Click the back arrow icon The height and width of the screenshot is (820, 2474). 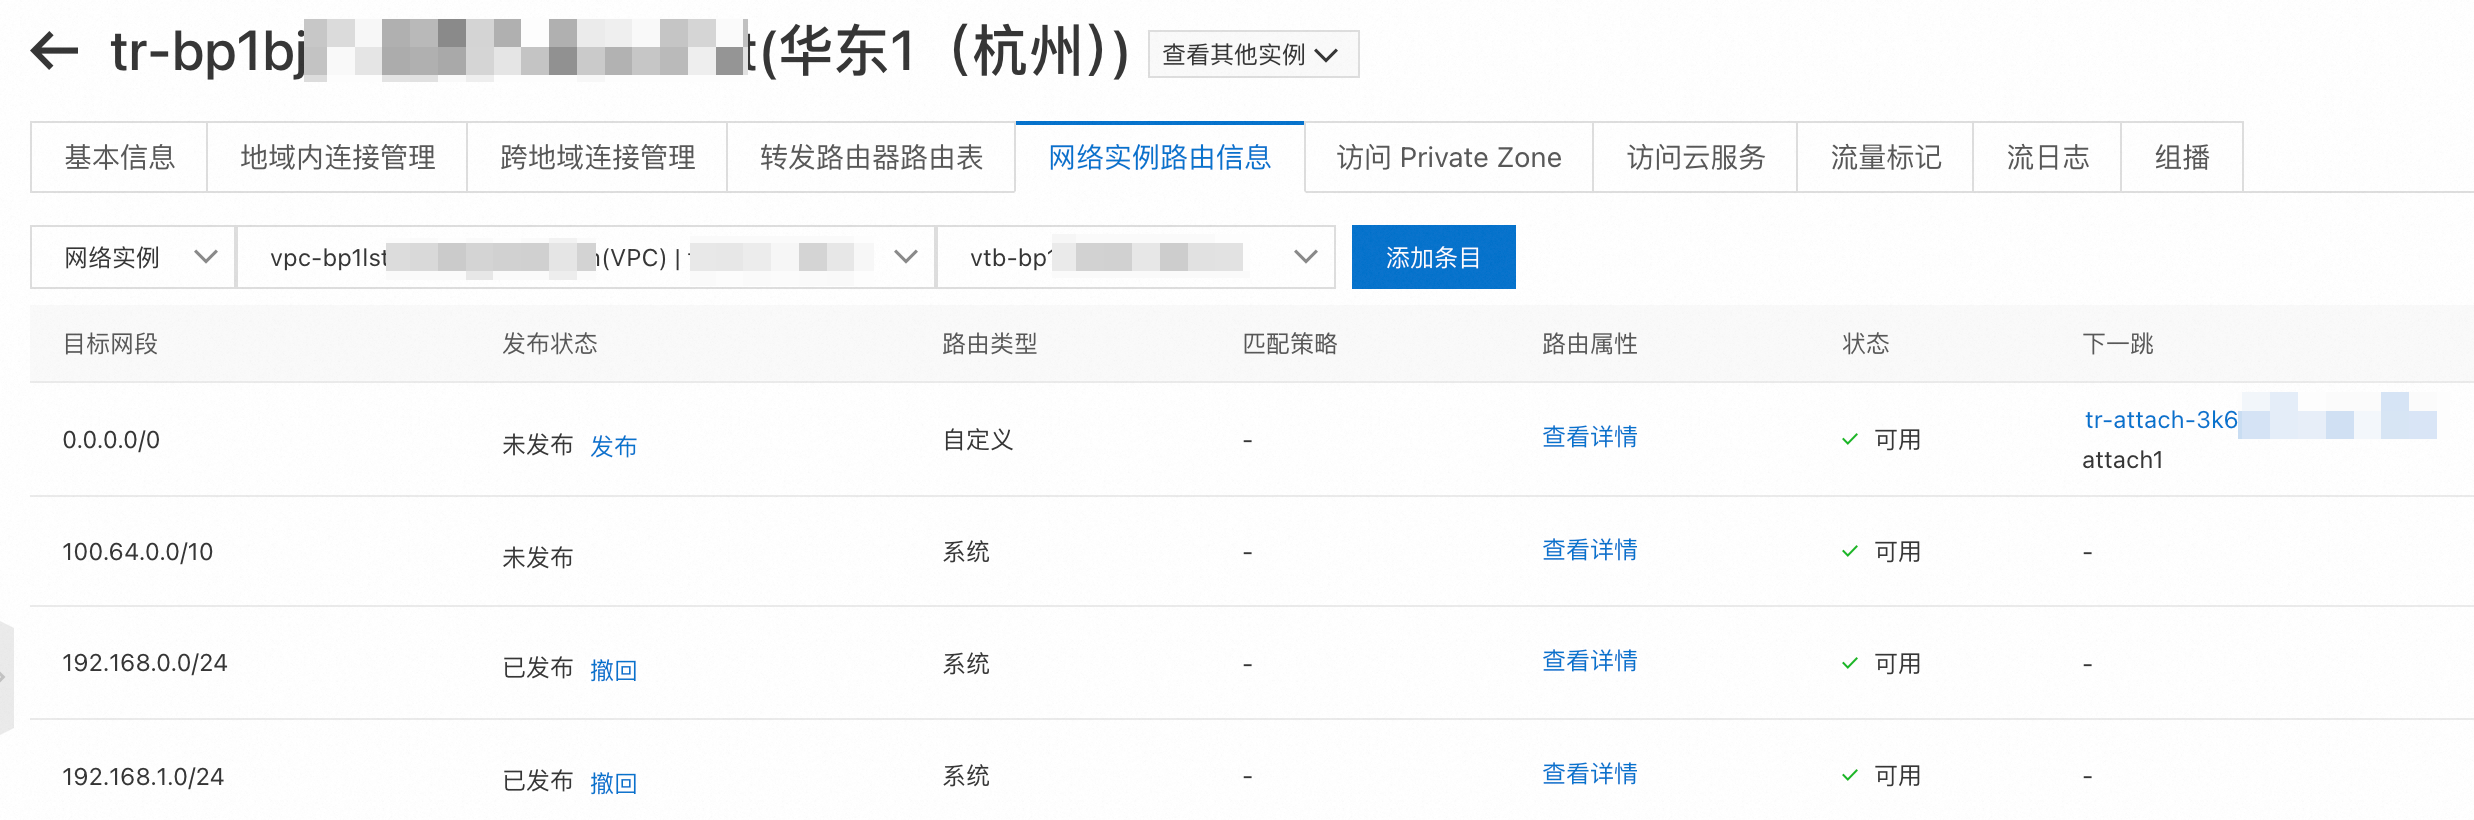click(x=54, y=51)
